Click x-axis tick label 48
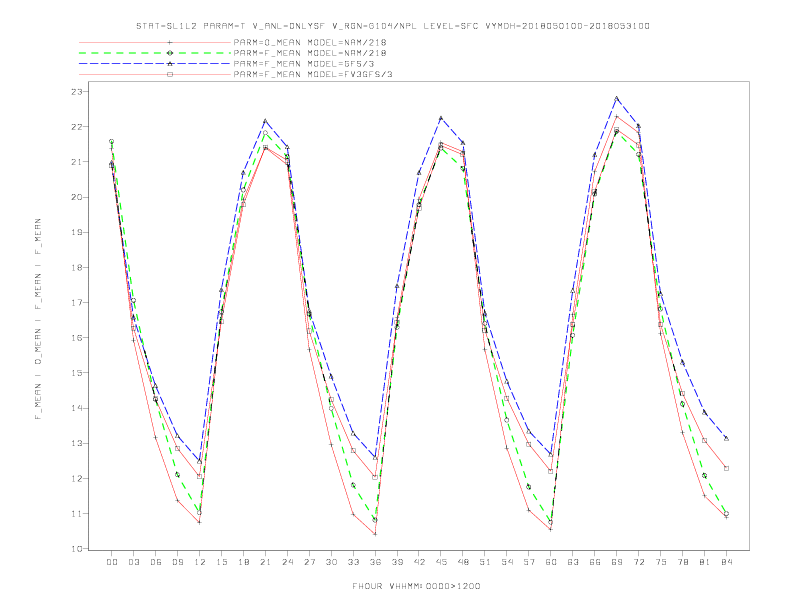The height and width of the screenshot is (612, 792). (x=463, y=562)
